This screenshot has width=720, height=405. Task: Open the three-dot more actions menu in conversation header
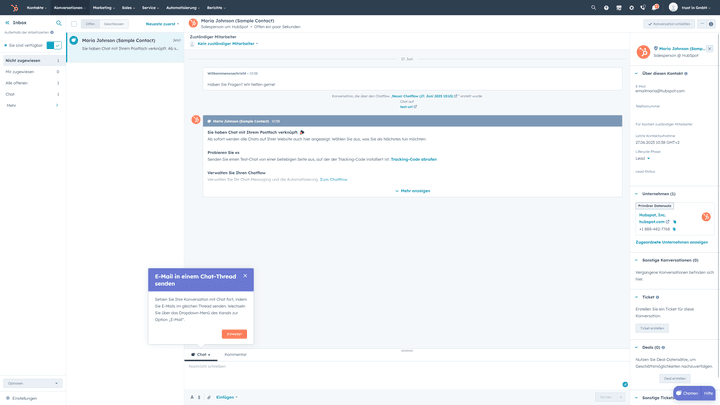point(702,24)
